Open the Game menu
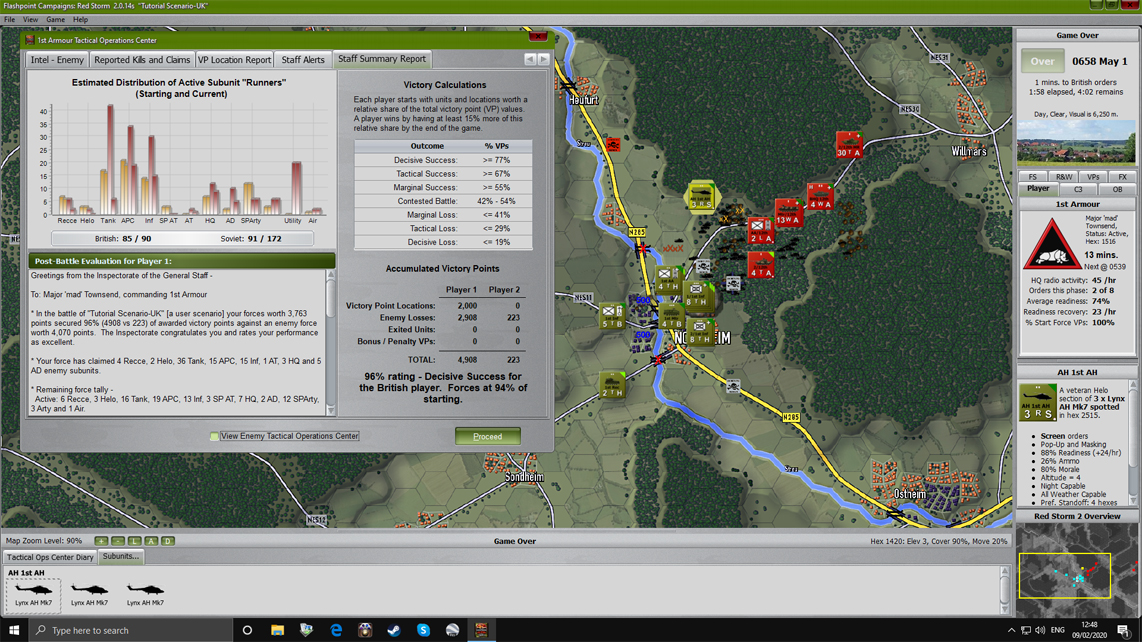1142x642 pixels. click(55, 20)
